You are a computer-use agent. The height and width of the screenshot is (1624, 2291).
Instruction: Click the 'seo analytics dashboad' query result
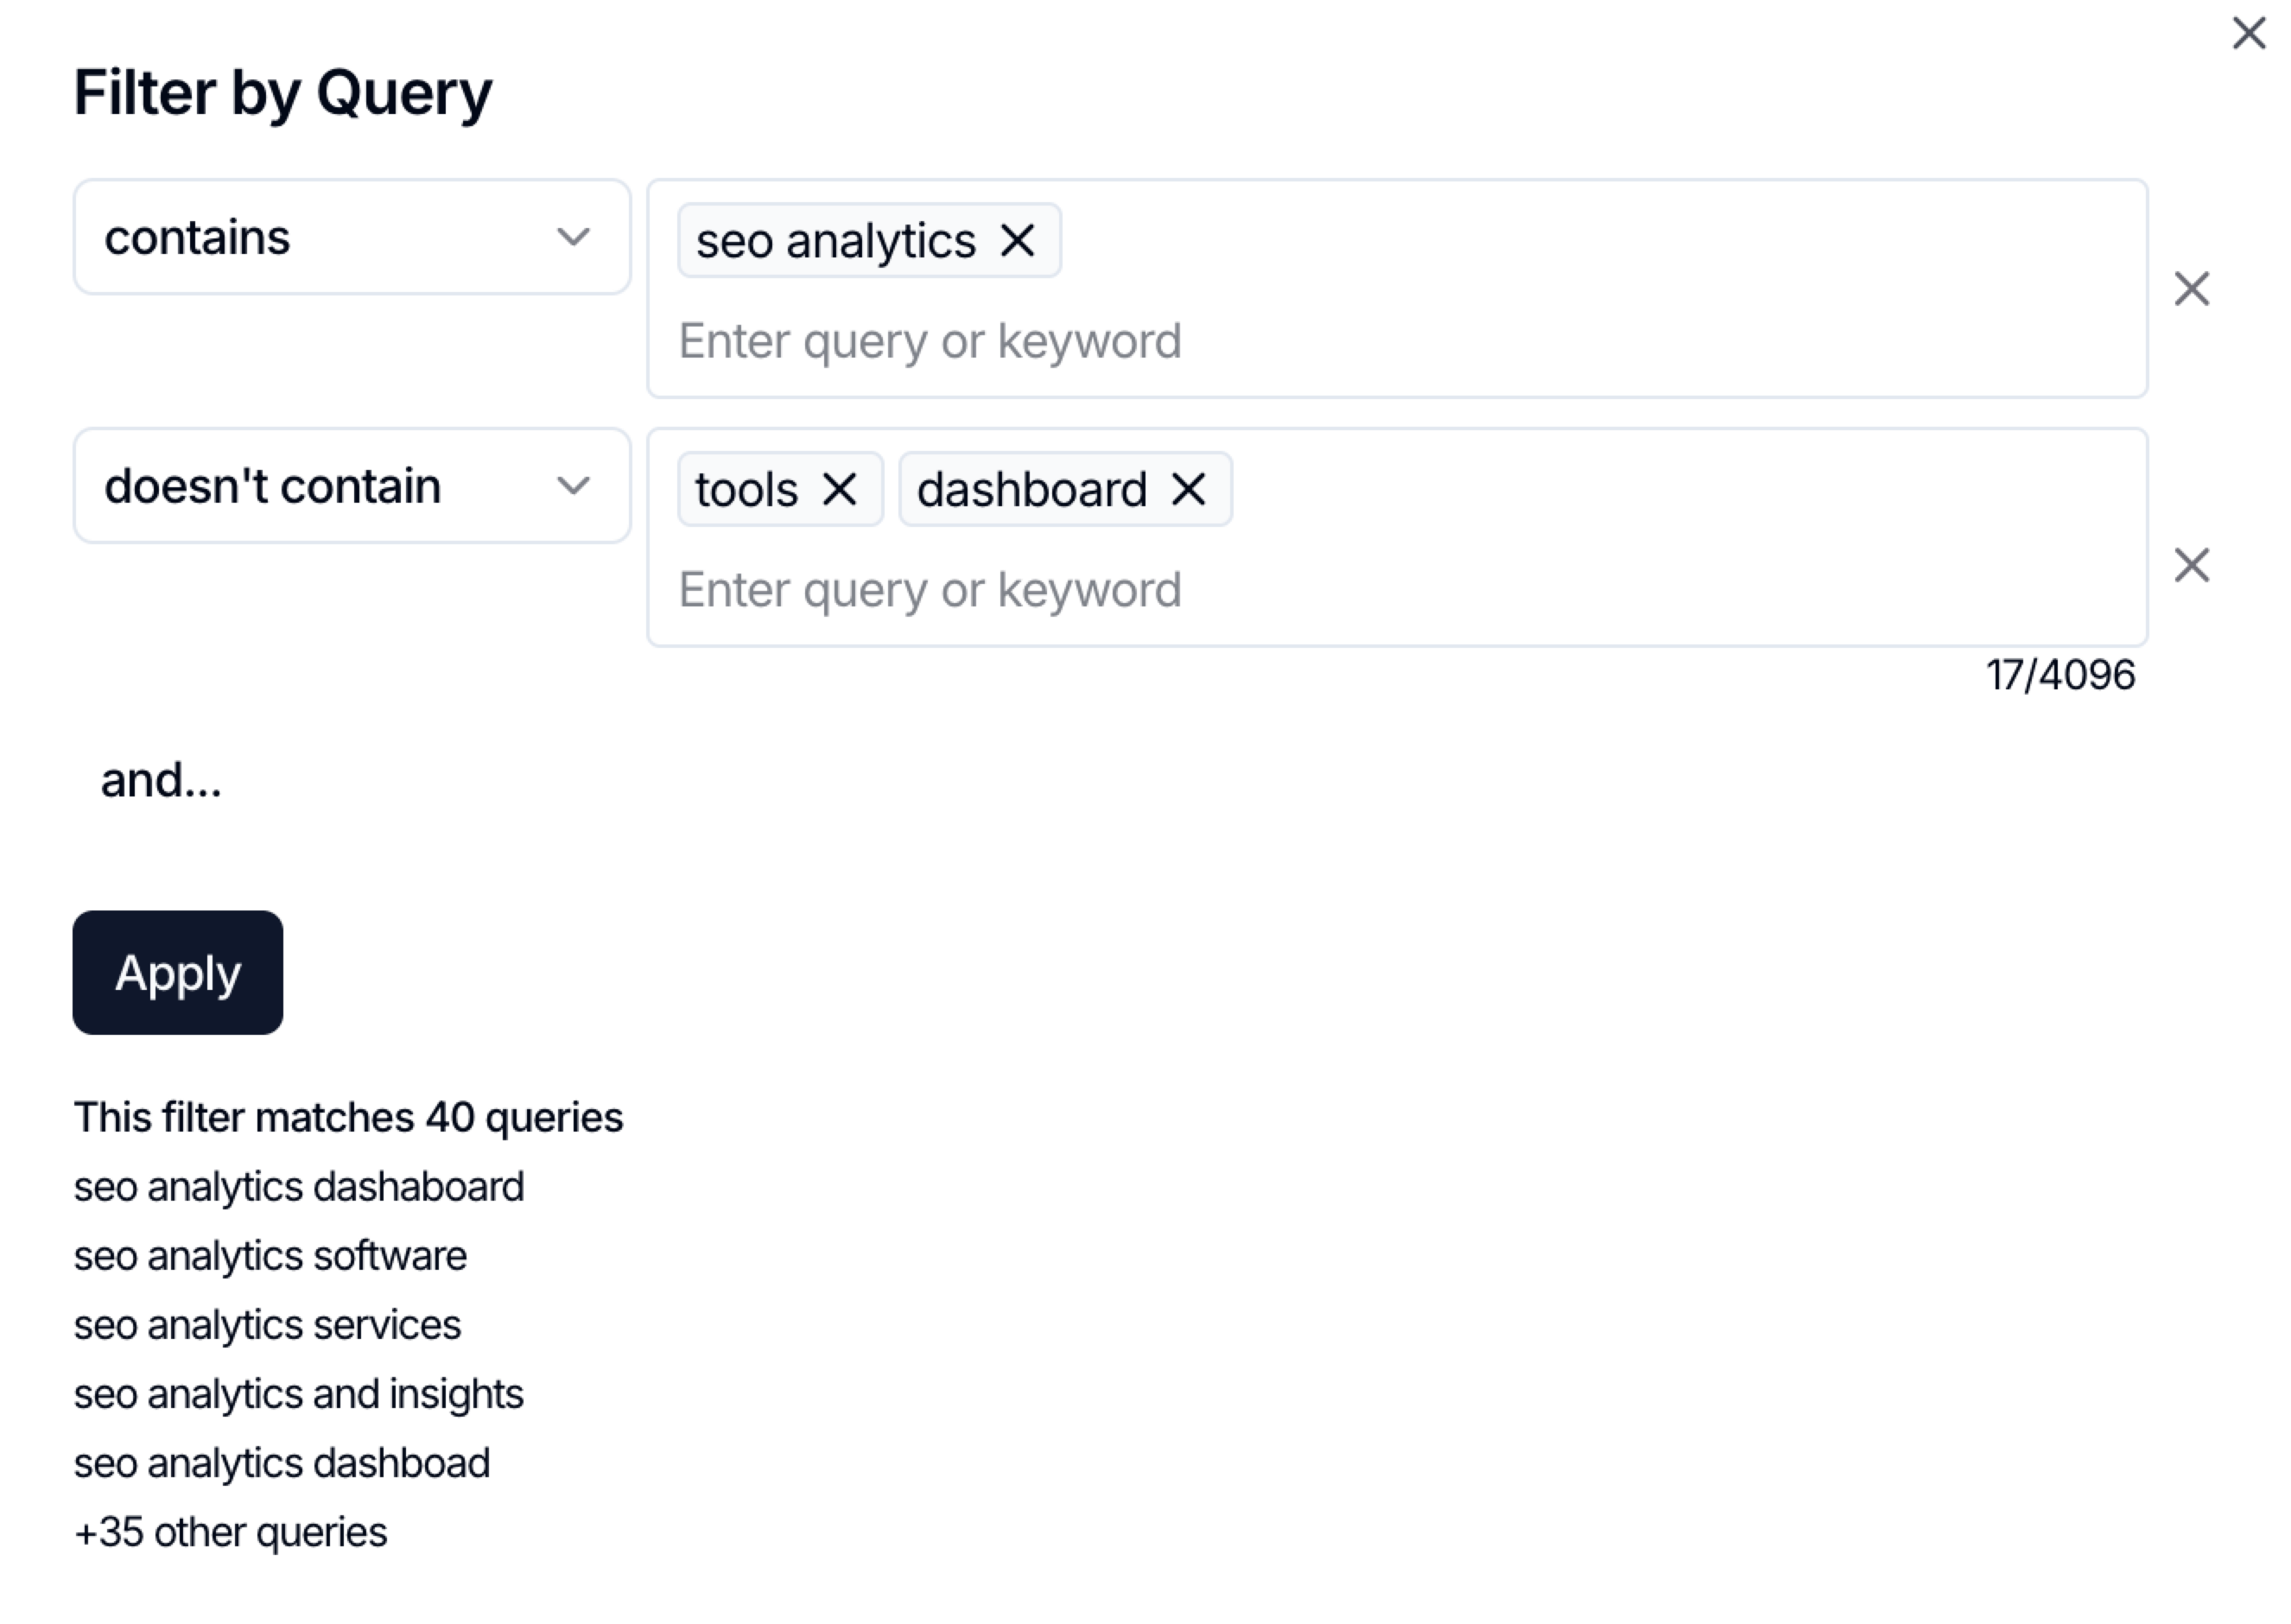[x=281, y=1463]
